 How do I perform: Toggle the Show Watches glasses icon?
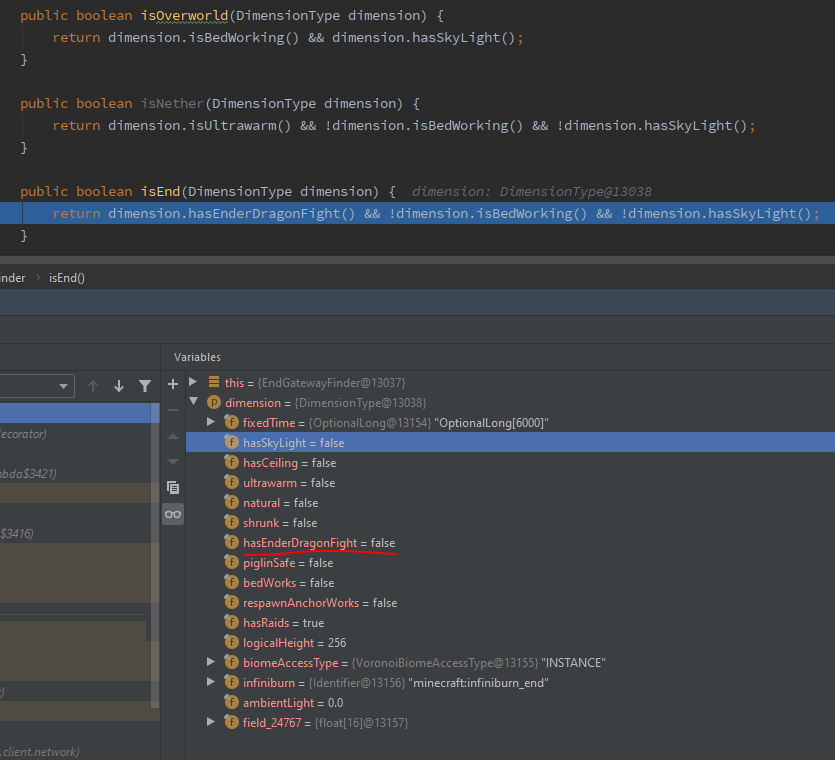pyautogui.click(x=172, y=513)
